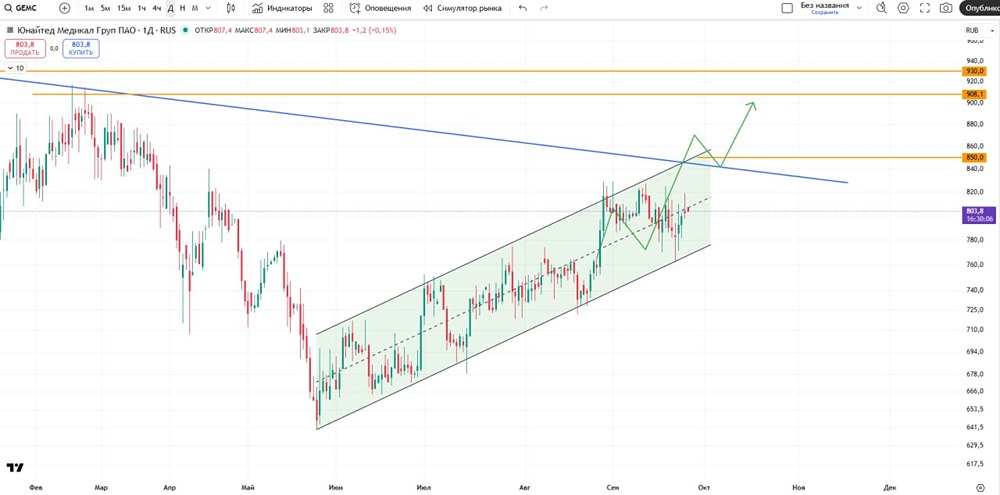Switch chart to fullscreen mode
Viewport: 1000px width, 495px height.
coord(925,8)
